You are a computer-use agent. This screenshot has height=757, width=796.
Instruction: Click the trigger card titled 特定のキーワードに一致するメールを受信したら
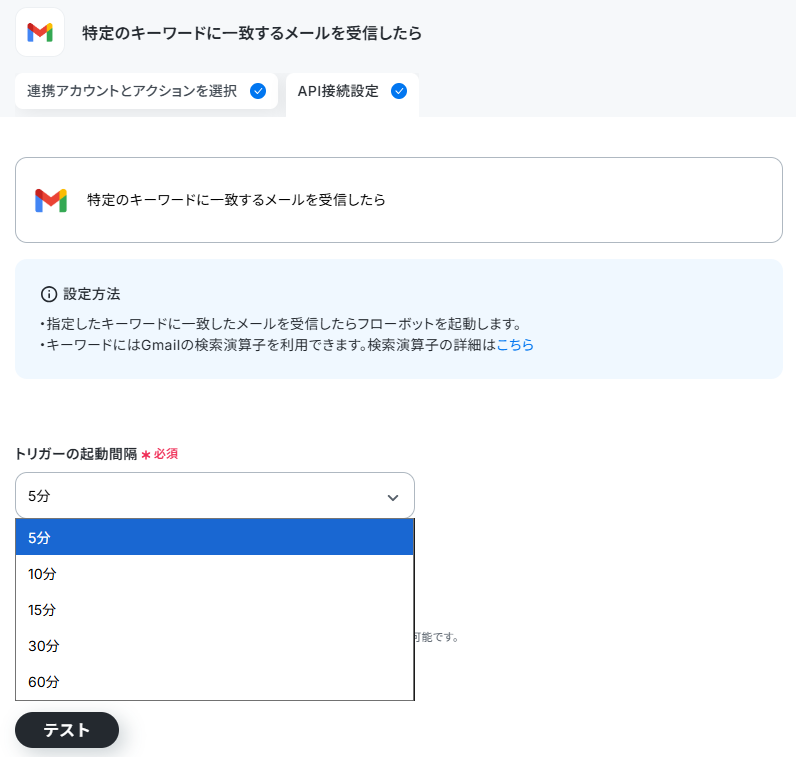point(399,200)
